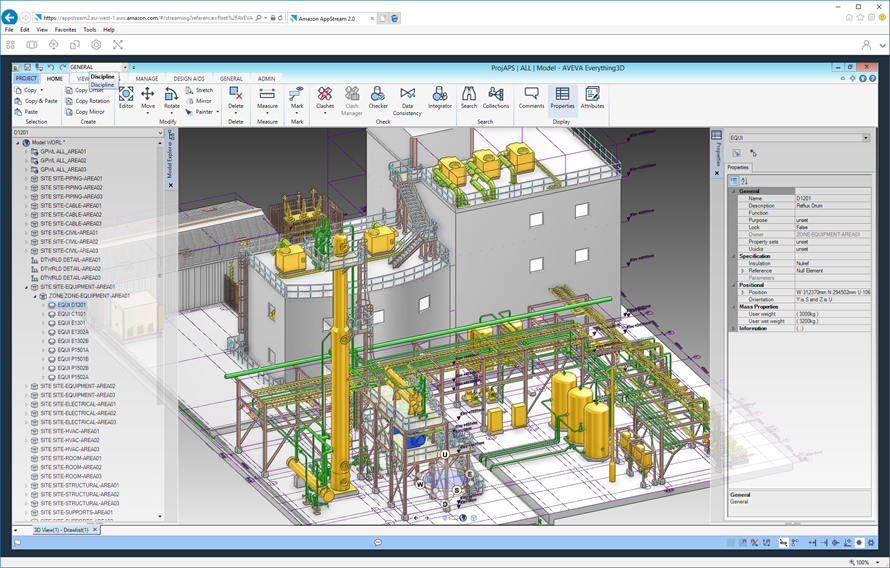Select EQUI C1101 in the model tree
Viewport: 890px width, 568px height.
click(x=71, y=314)
